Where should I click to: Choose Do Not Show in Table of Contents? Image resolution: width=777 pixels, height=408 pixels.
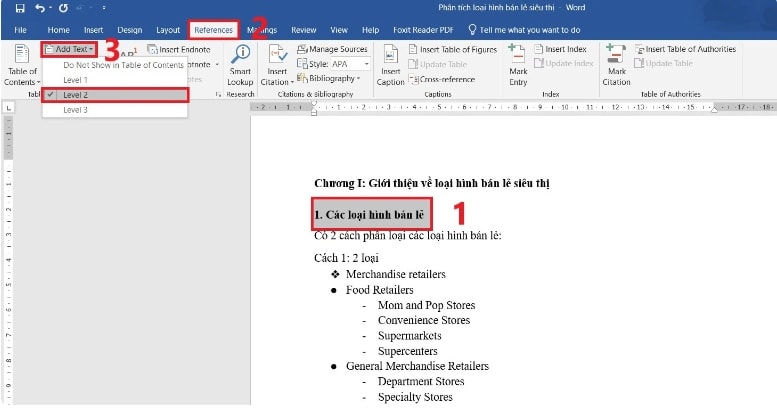click(x=123, y=65)
